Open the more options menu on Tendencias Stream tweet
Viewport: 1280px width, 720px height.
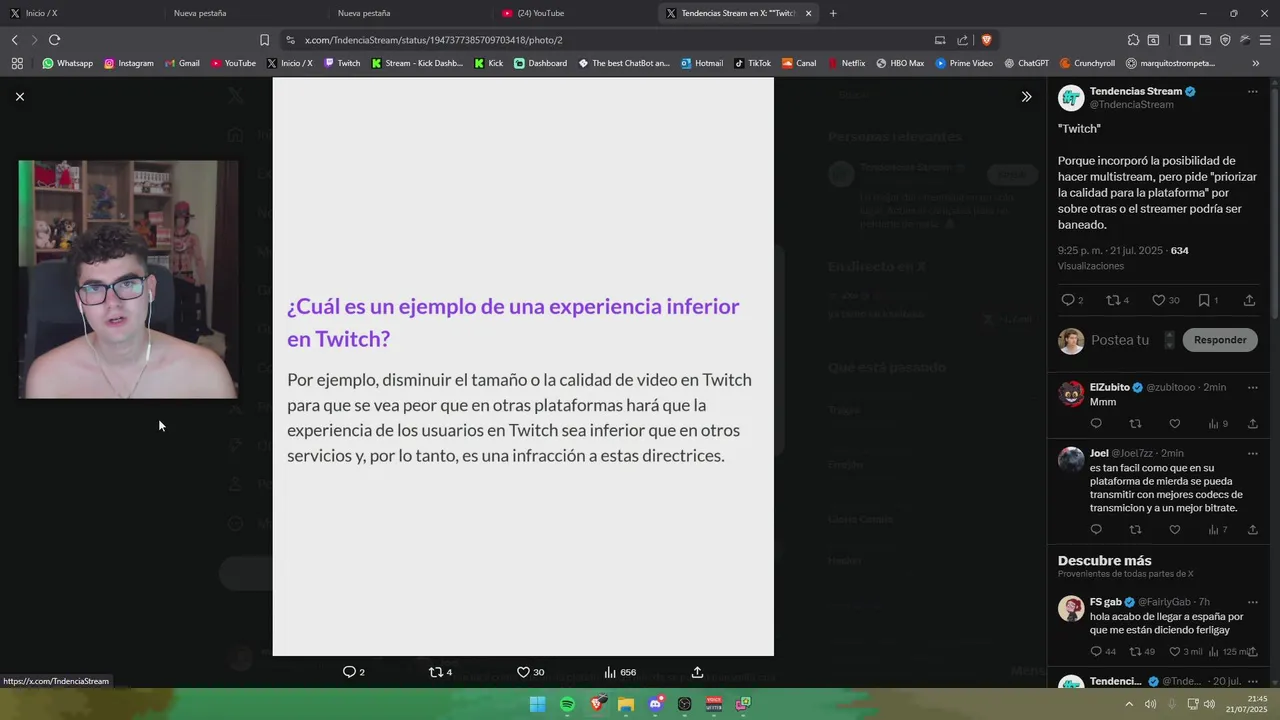(1252, 92)
